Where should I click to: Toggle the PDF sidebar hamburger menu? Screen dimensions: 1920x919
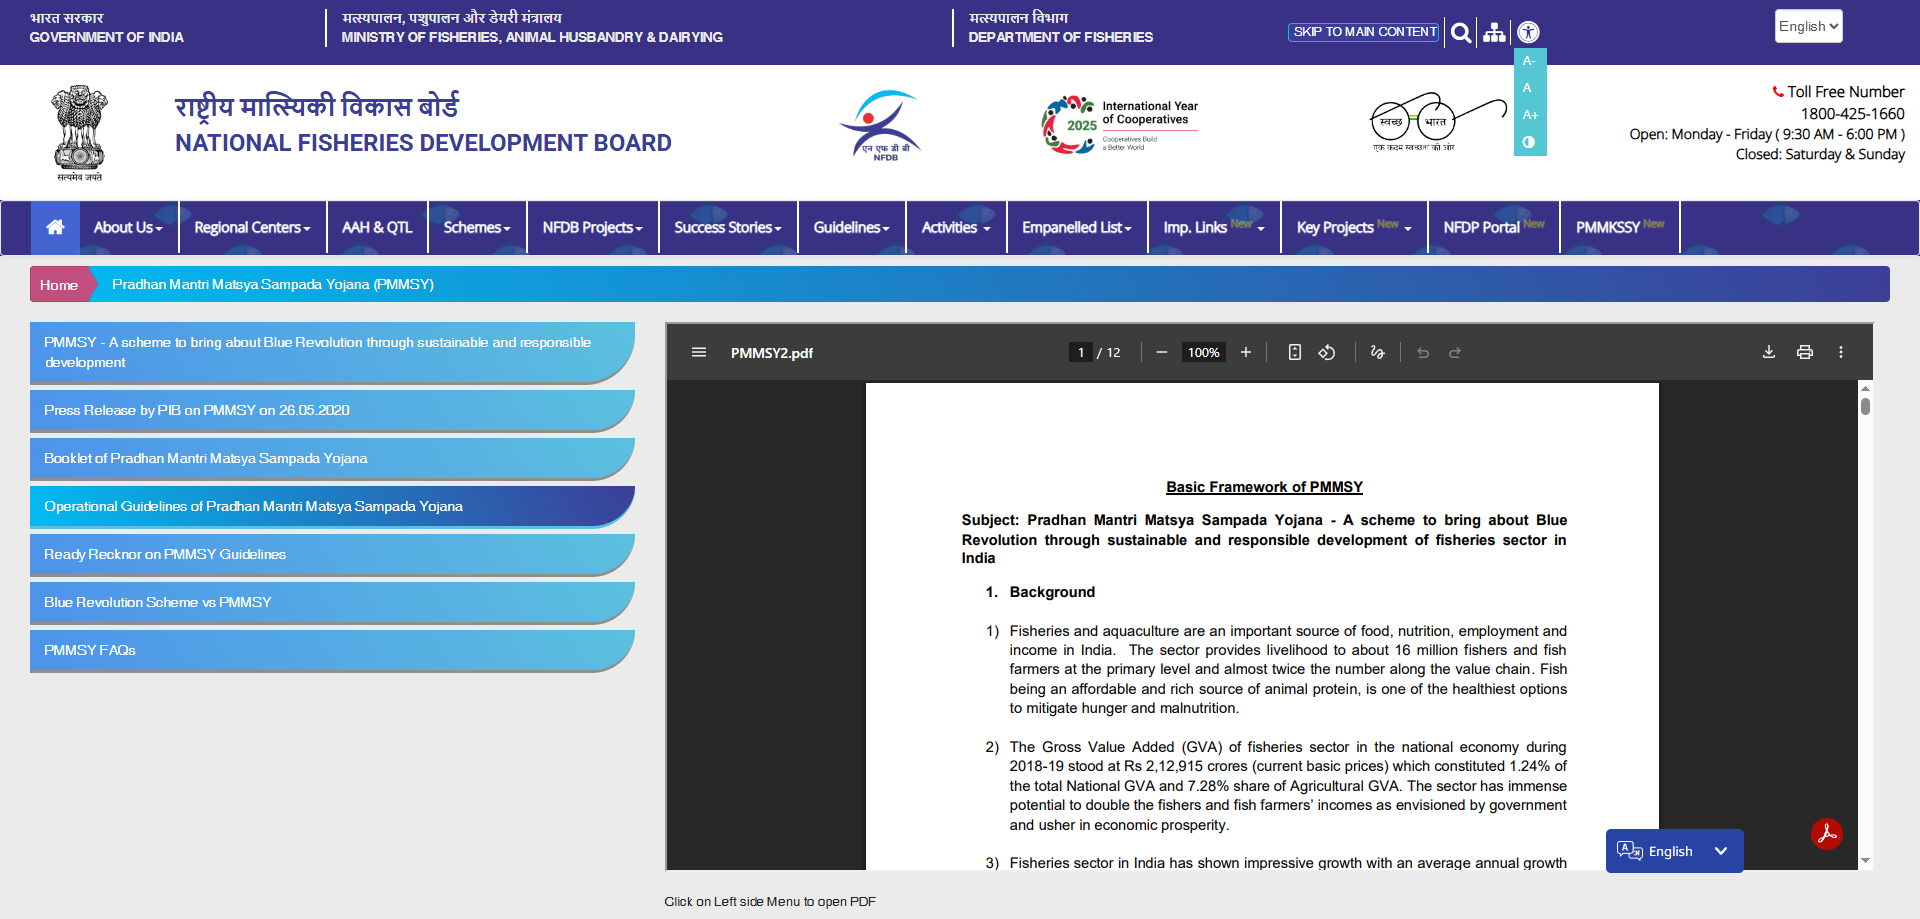pyautogui.click(x=699, y=352)
